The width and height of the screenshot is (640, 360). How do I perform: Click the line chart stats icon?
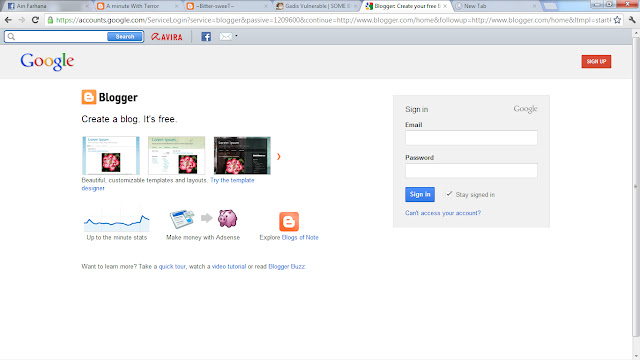click(x=117, y=220)
